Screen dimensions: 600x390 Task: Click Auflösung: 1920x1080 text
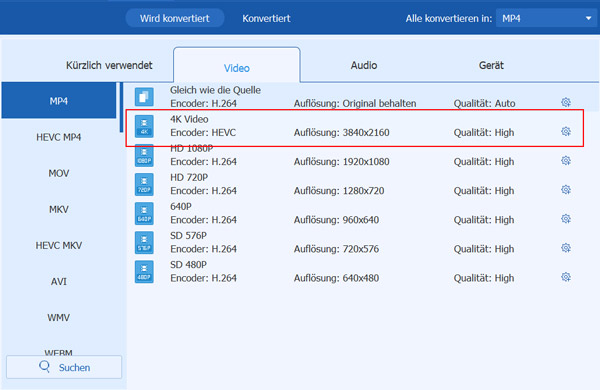click(341, 162)
